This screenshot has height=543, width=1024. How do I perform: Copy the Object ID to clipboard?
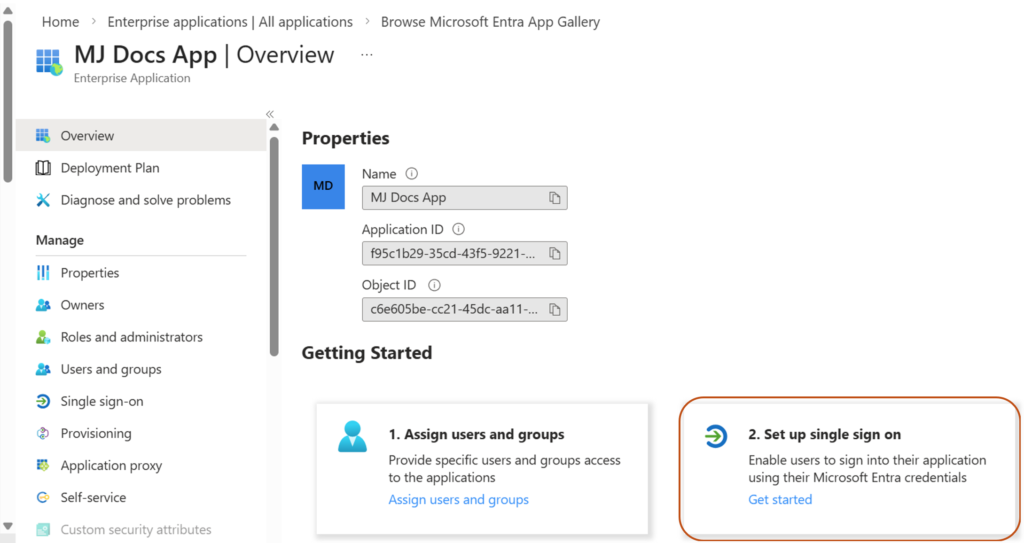click(x=554, y=309)
